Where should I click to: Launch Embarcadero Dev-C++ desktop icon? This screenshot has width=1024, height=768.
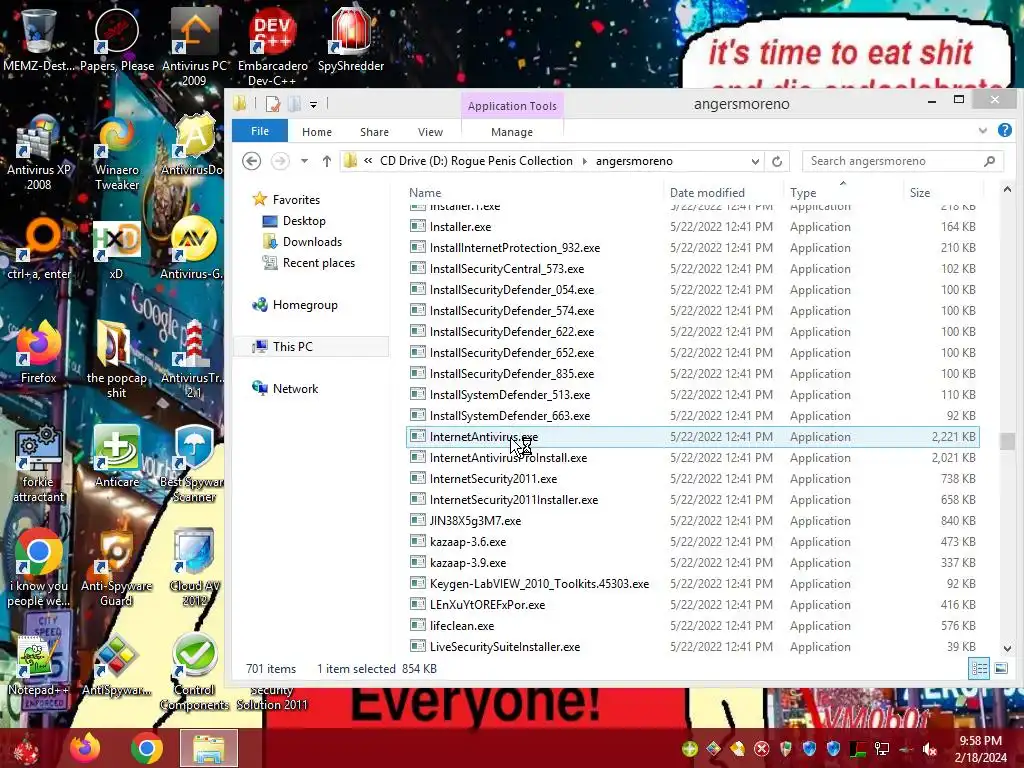coord(272,46)
